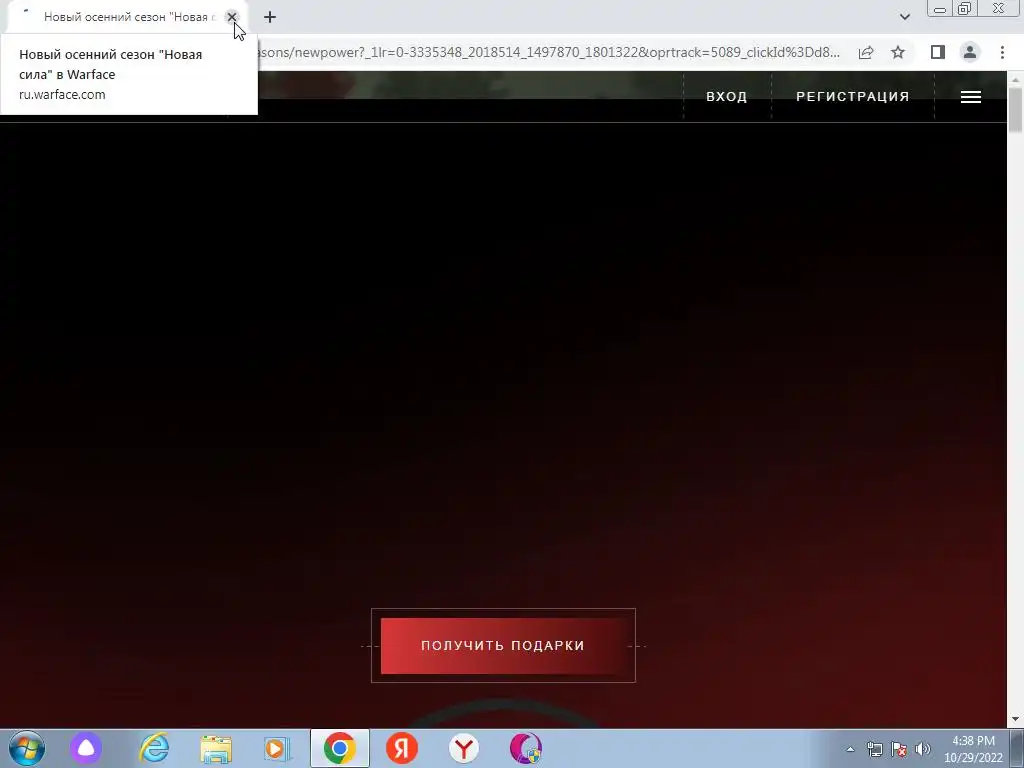This screenshot has width=1024, height=768.
Task: Open the Chrome profile avatar
Action: coord(970,52)
